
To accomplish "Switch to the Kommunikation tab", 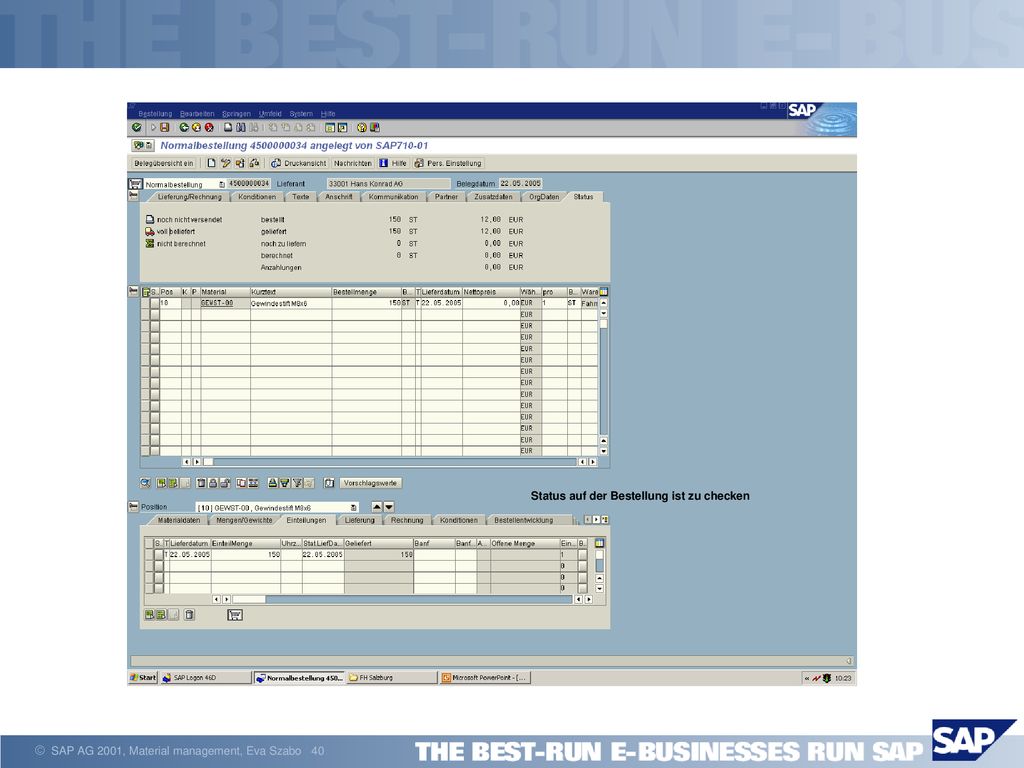I will click(x=393, y=197).
